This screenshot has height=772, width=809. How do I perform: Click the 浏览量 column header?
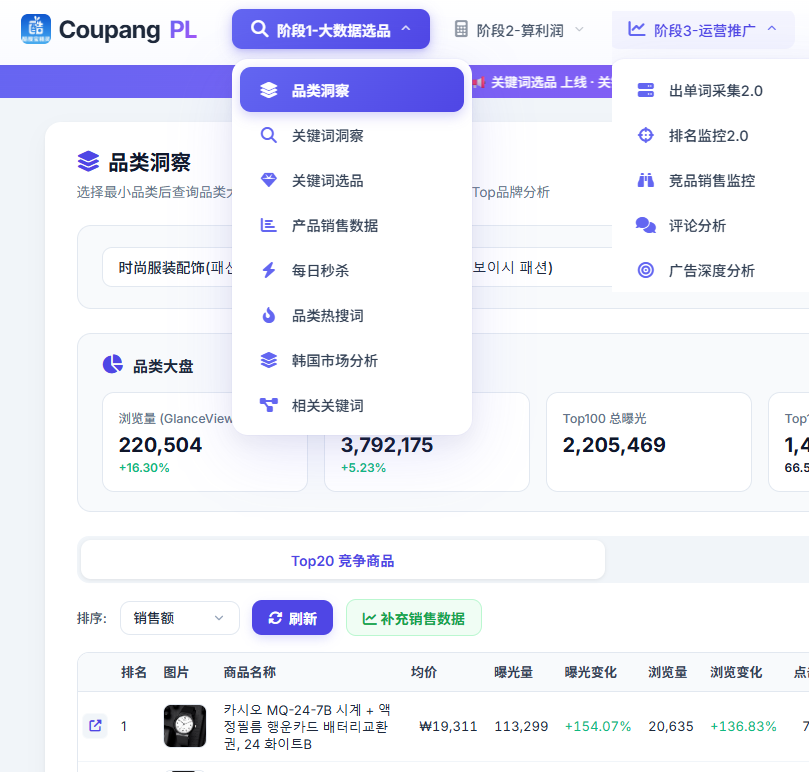(668, 672)
